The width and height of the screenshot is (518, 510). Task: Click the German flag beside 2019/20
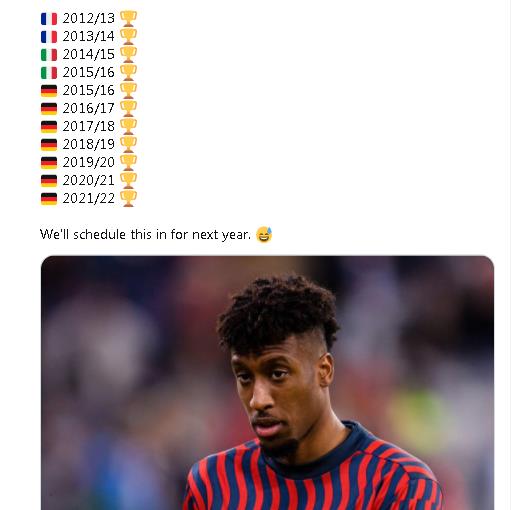[x=49, y=163]
